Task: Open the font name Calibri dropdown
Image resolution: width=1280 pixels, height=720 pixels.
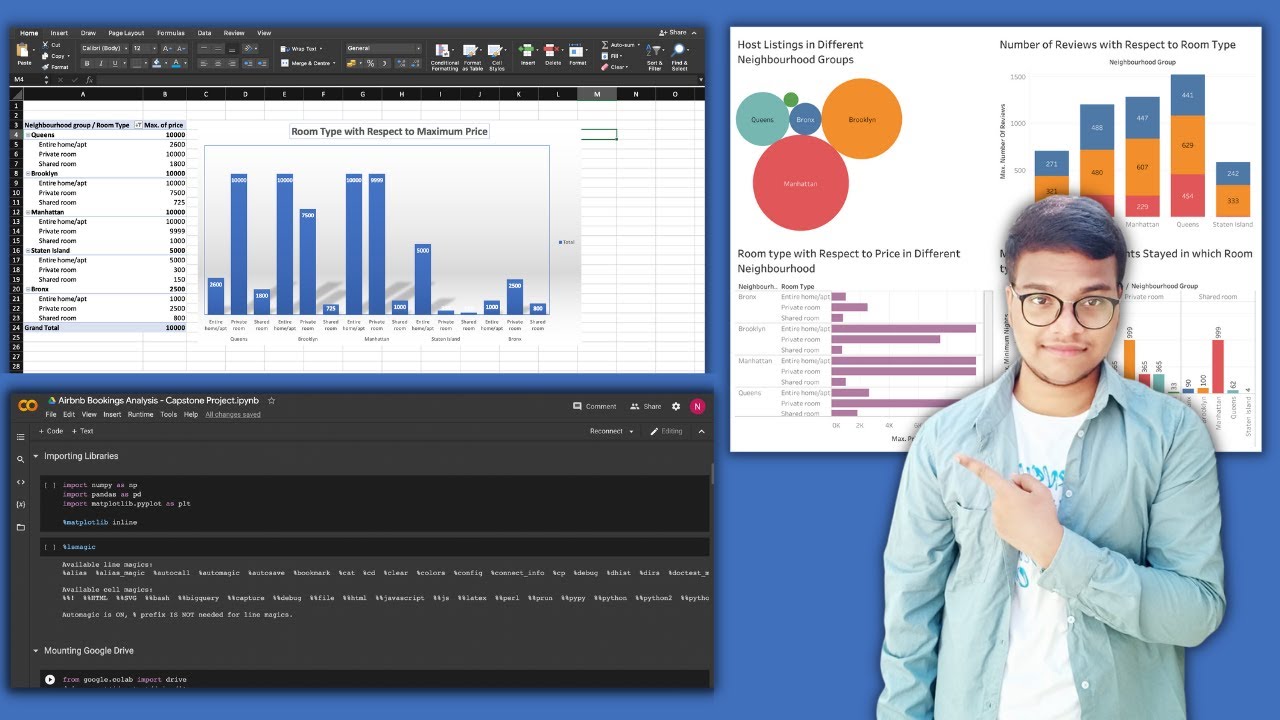Action: click(x=104, y=48)
